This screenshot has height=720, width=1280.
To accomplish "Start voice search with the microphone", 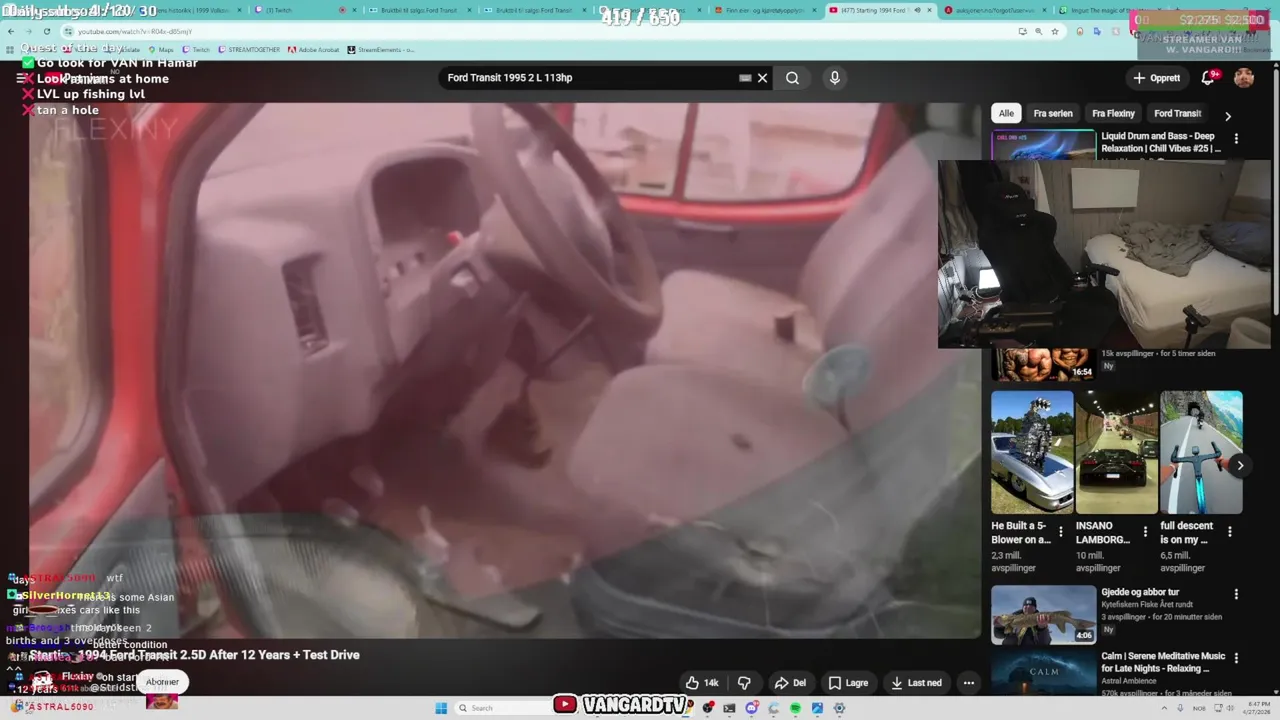I will [835, 78].
